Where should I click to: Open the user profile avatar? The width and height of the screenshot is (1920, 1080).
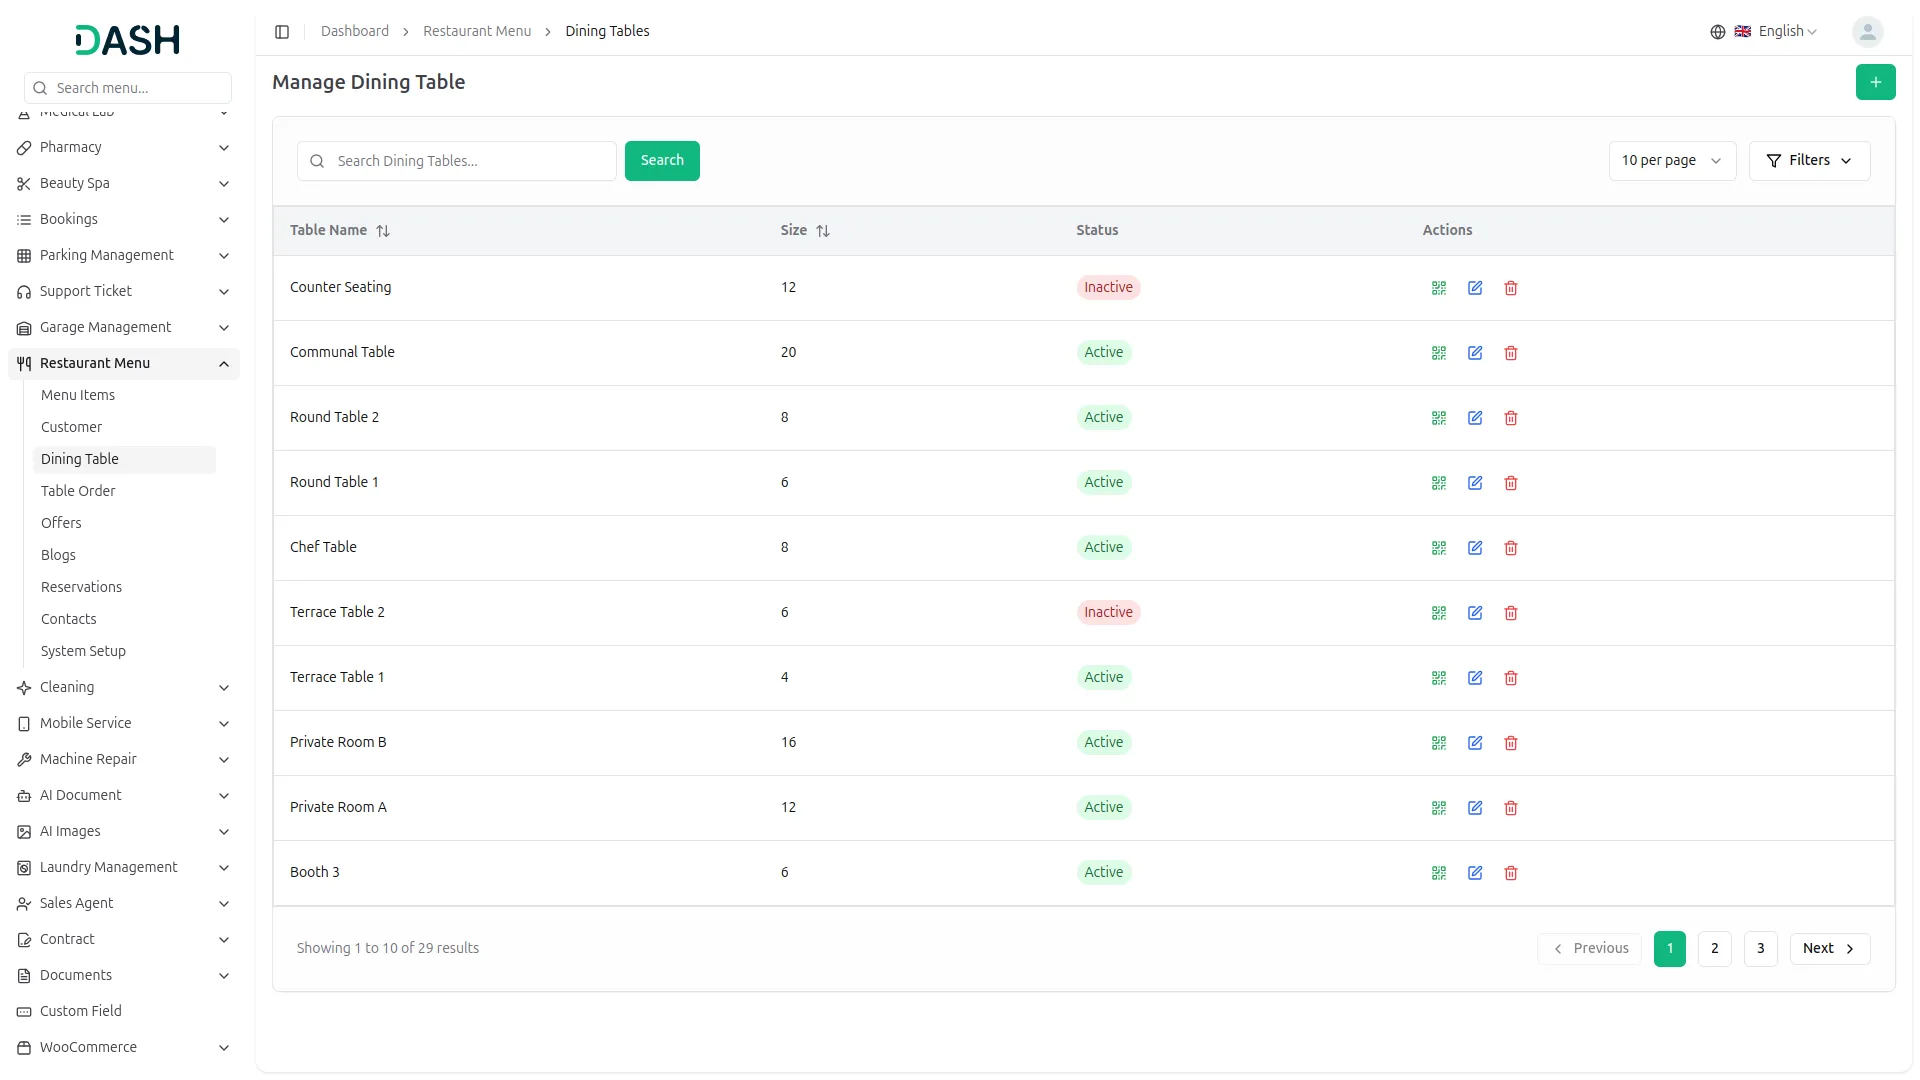point(1866,32)
